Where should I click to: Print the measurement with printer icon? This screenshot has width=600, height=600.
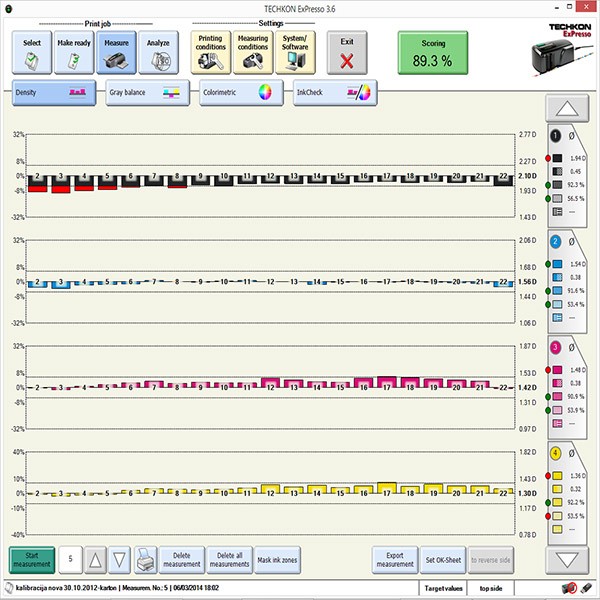coord(145,560)
